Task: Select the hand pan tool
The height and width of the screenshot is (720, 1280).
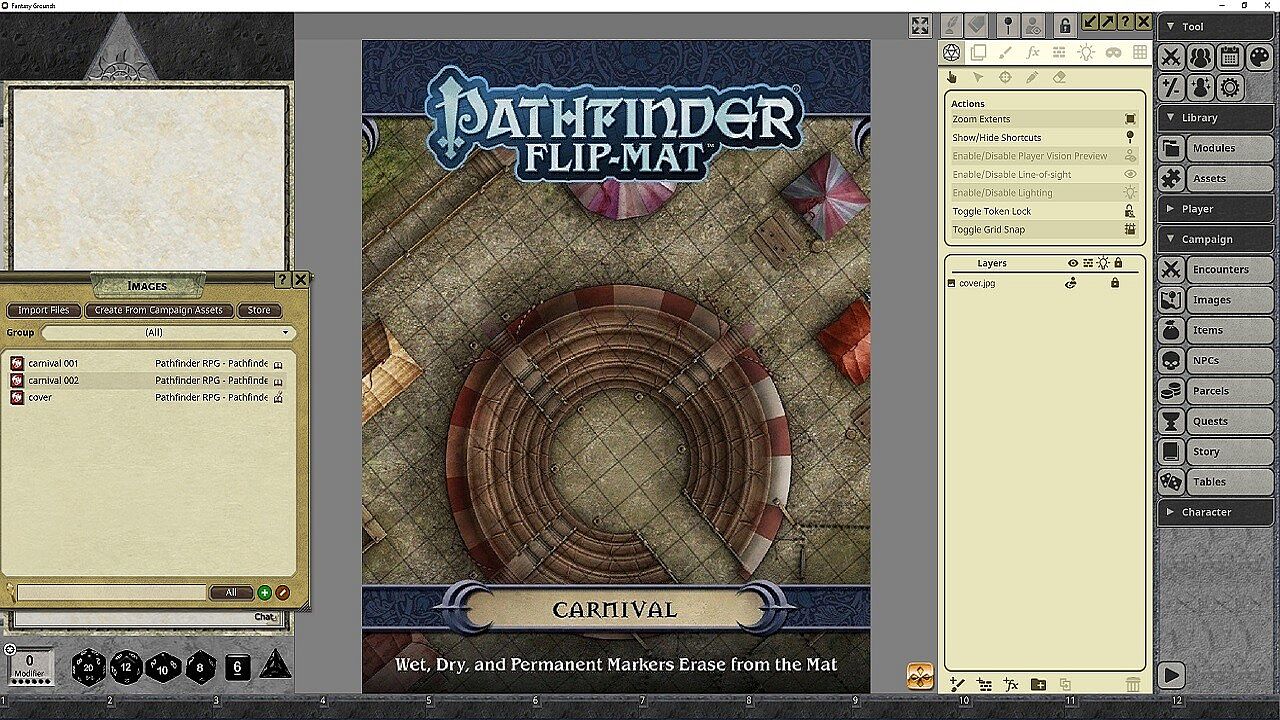Action: 952,77
